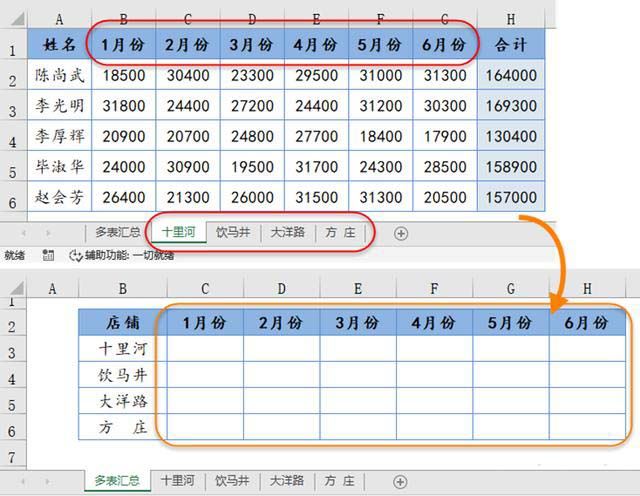
Task: Select the 大洋路 store cell in the summary sheet
Action: tap(122, 400)
